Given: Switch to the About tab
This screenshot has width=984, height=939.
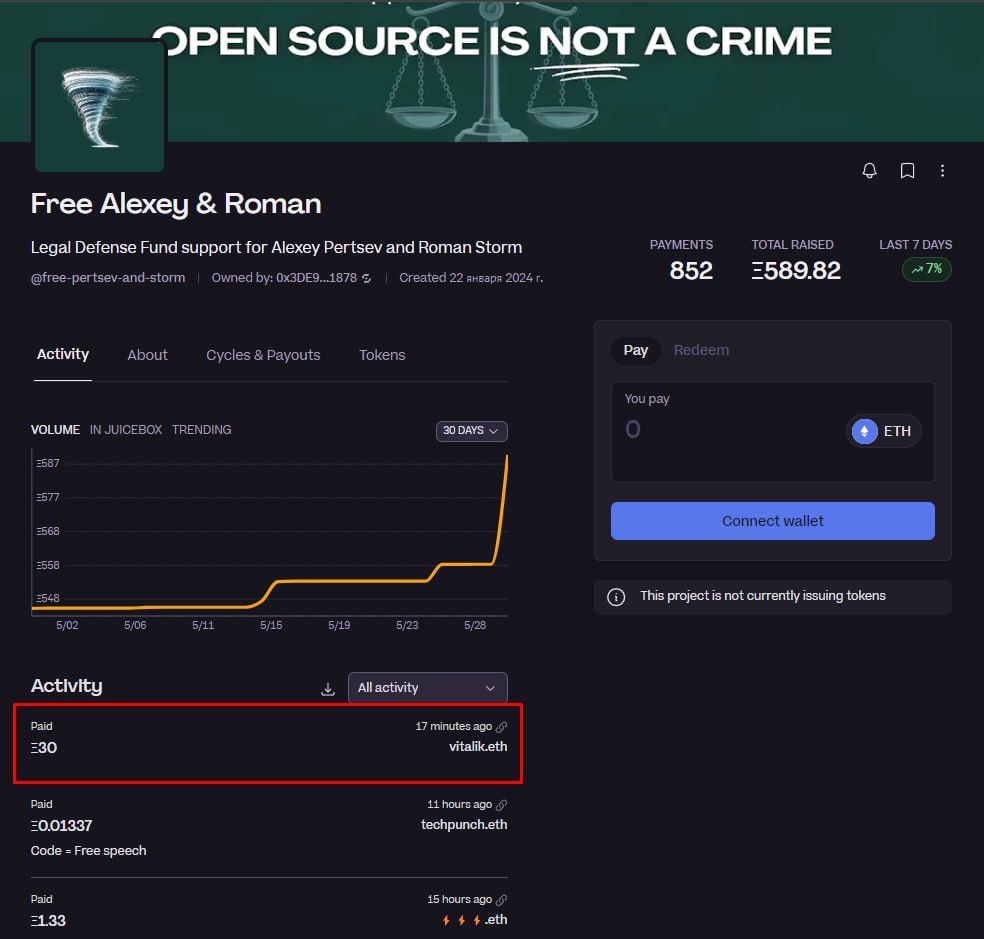Looking at the screenshot, I should [x=147, y=355].
